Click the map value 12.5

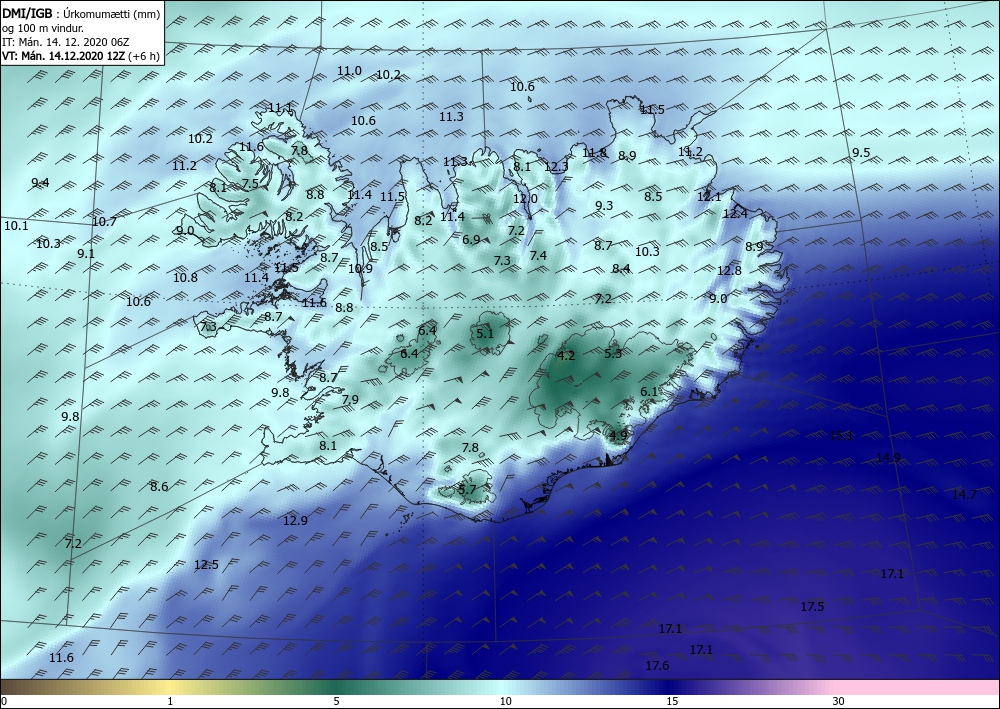click(x=207, y=565)
